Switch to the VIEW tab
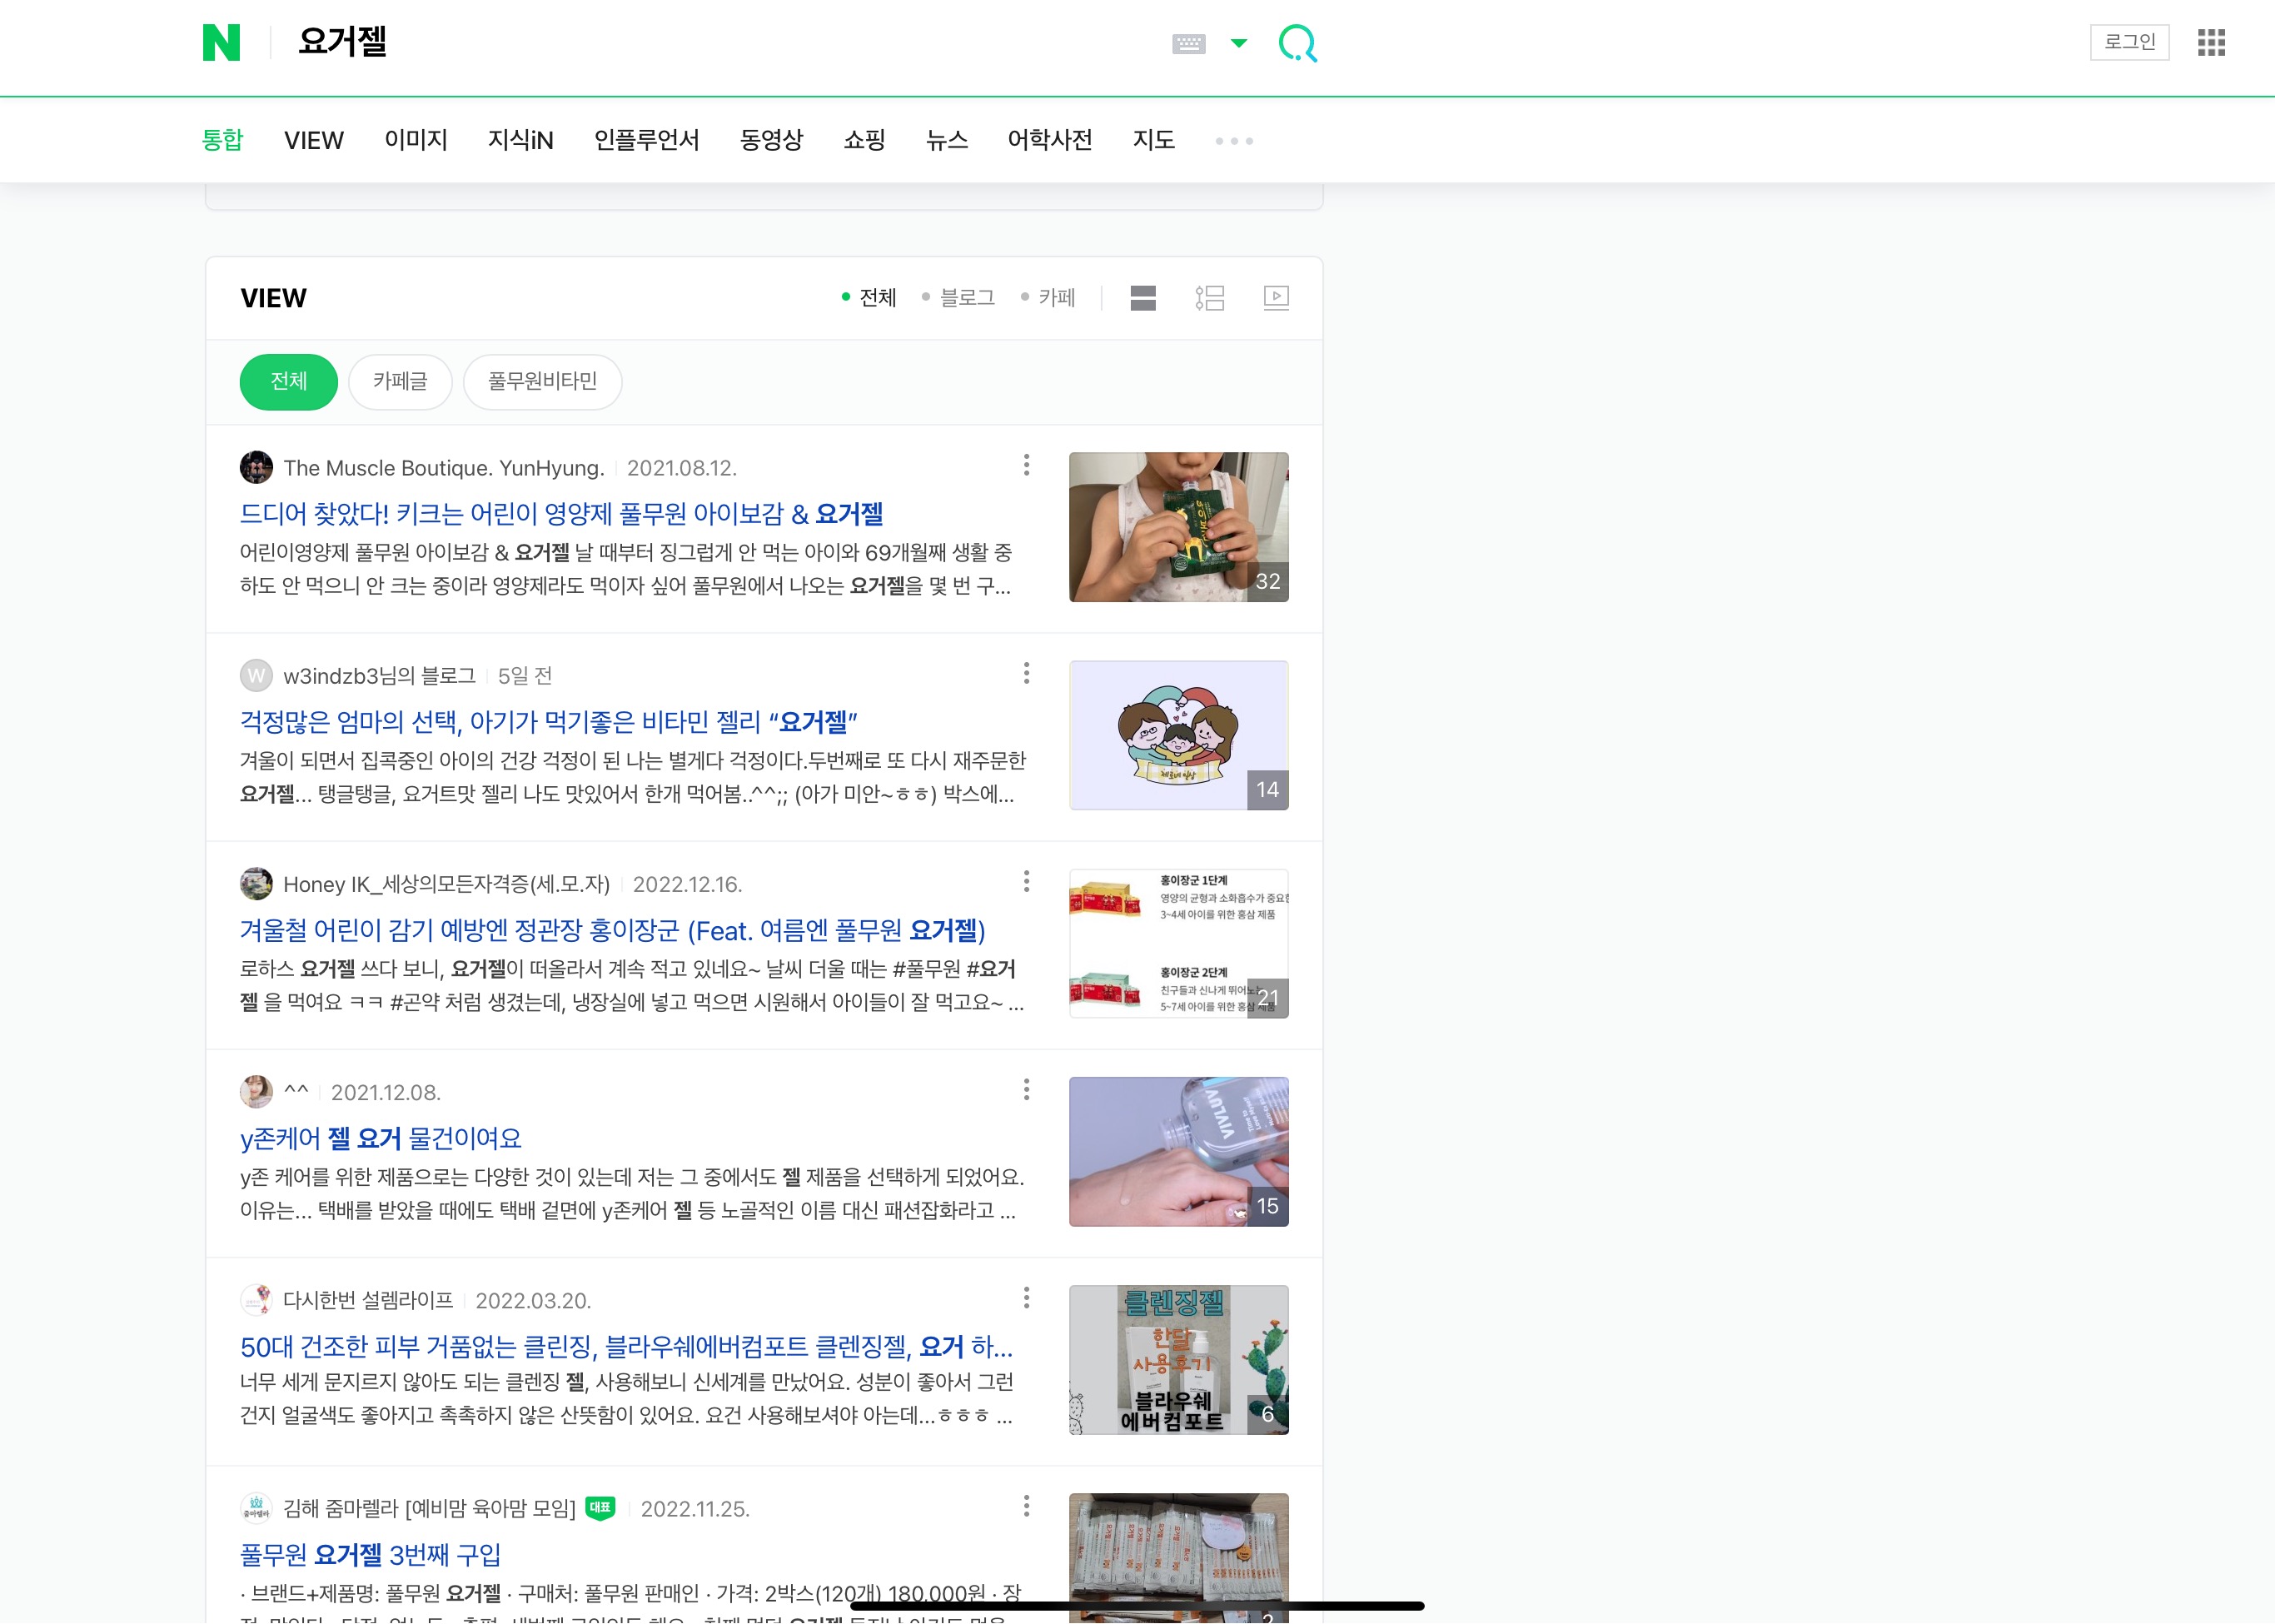Image resolution: width=2275 pixels, height=1624 pixels. [x=313, y=140]
